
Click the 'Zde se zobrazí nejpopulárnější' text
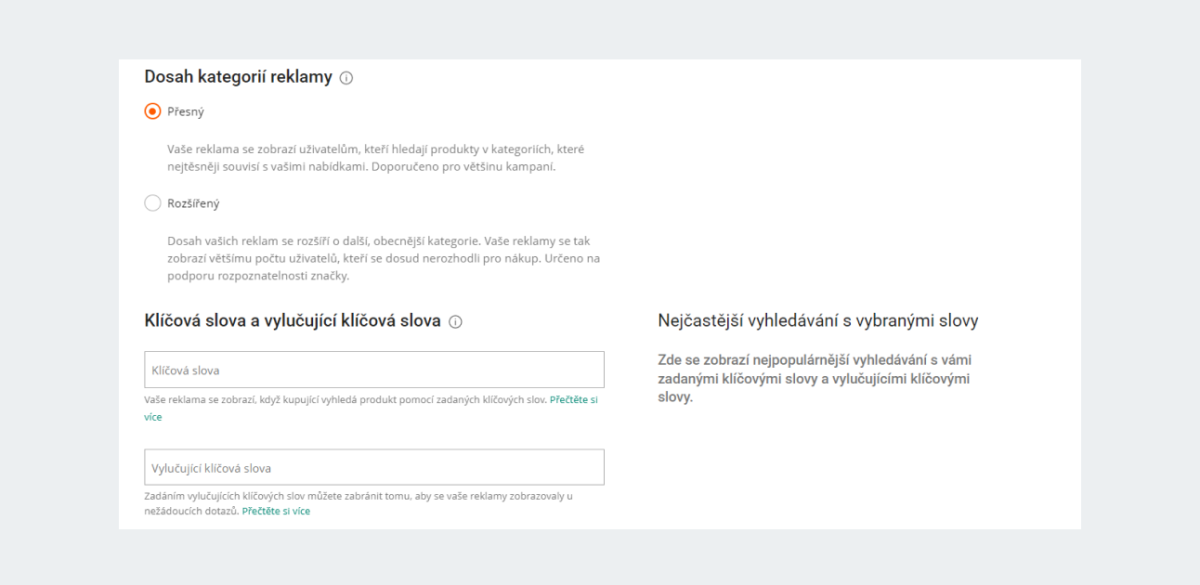click(x=814, y=378)
